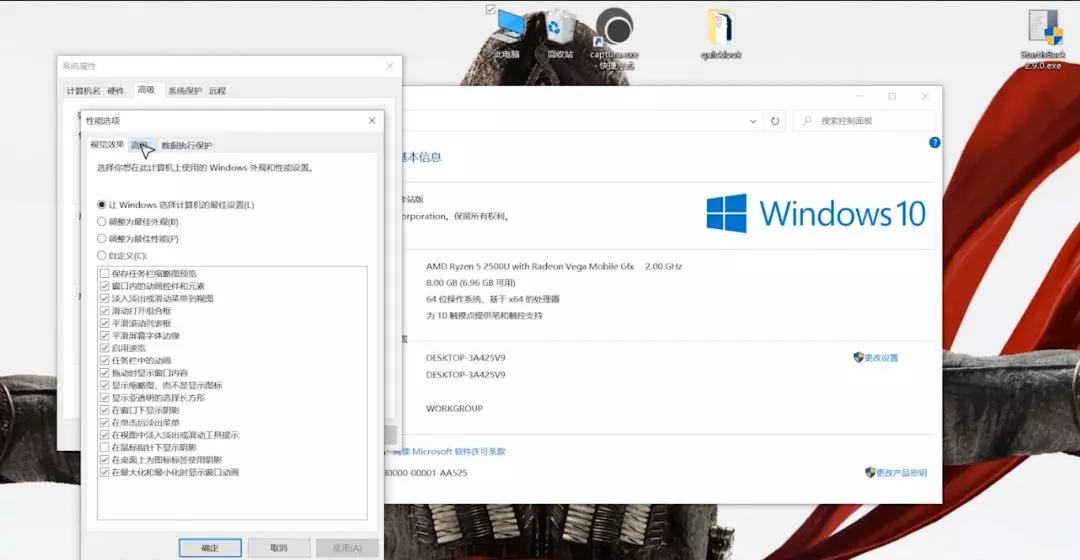Switch to 高级 tab in 性能选项
This screenshot has height=560, width=1080.
point(141,145)
